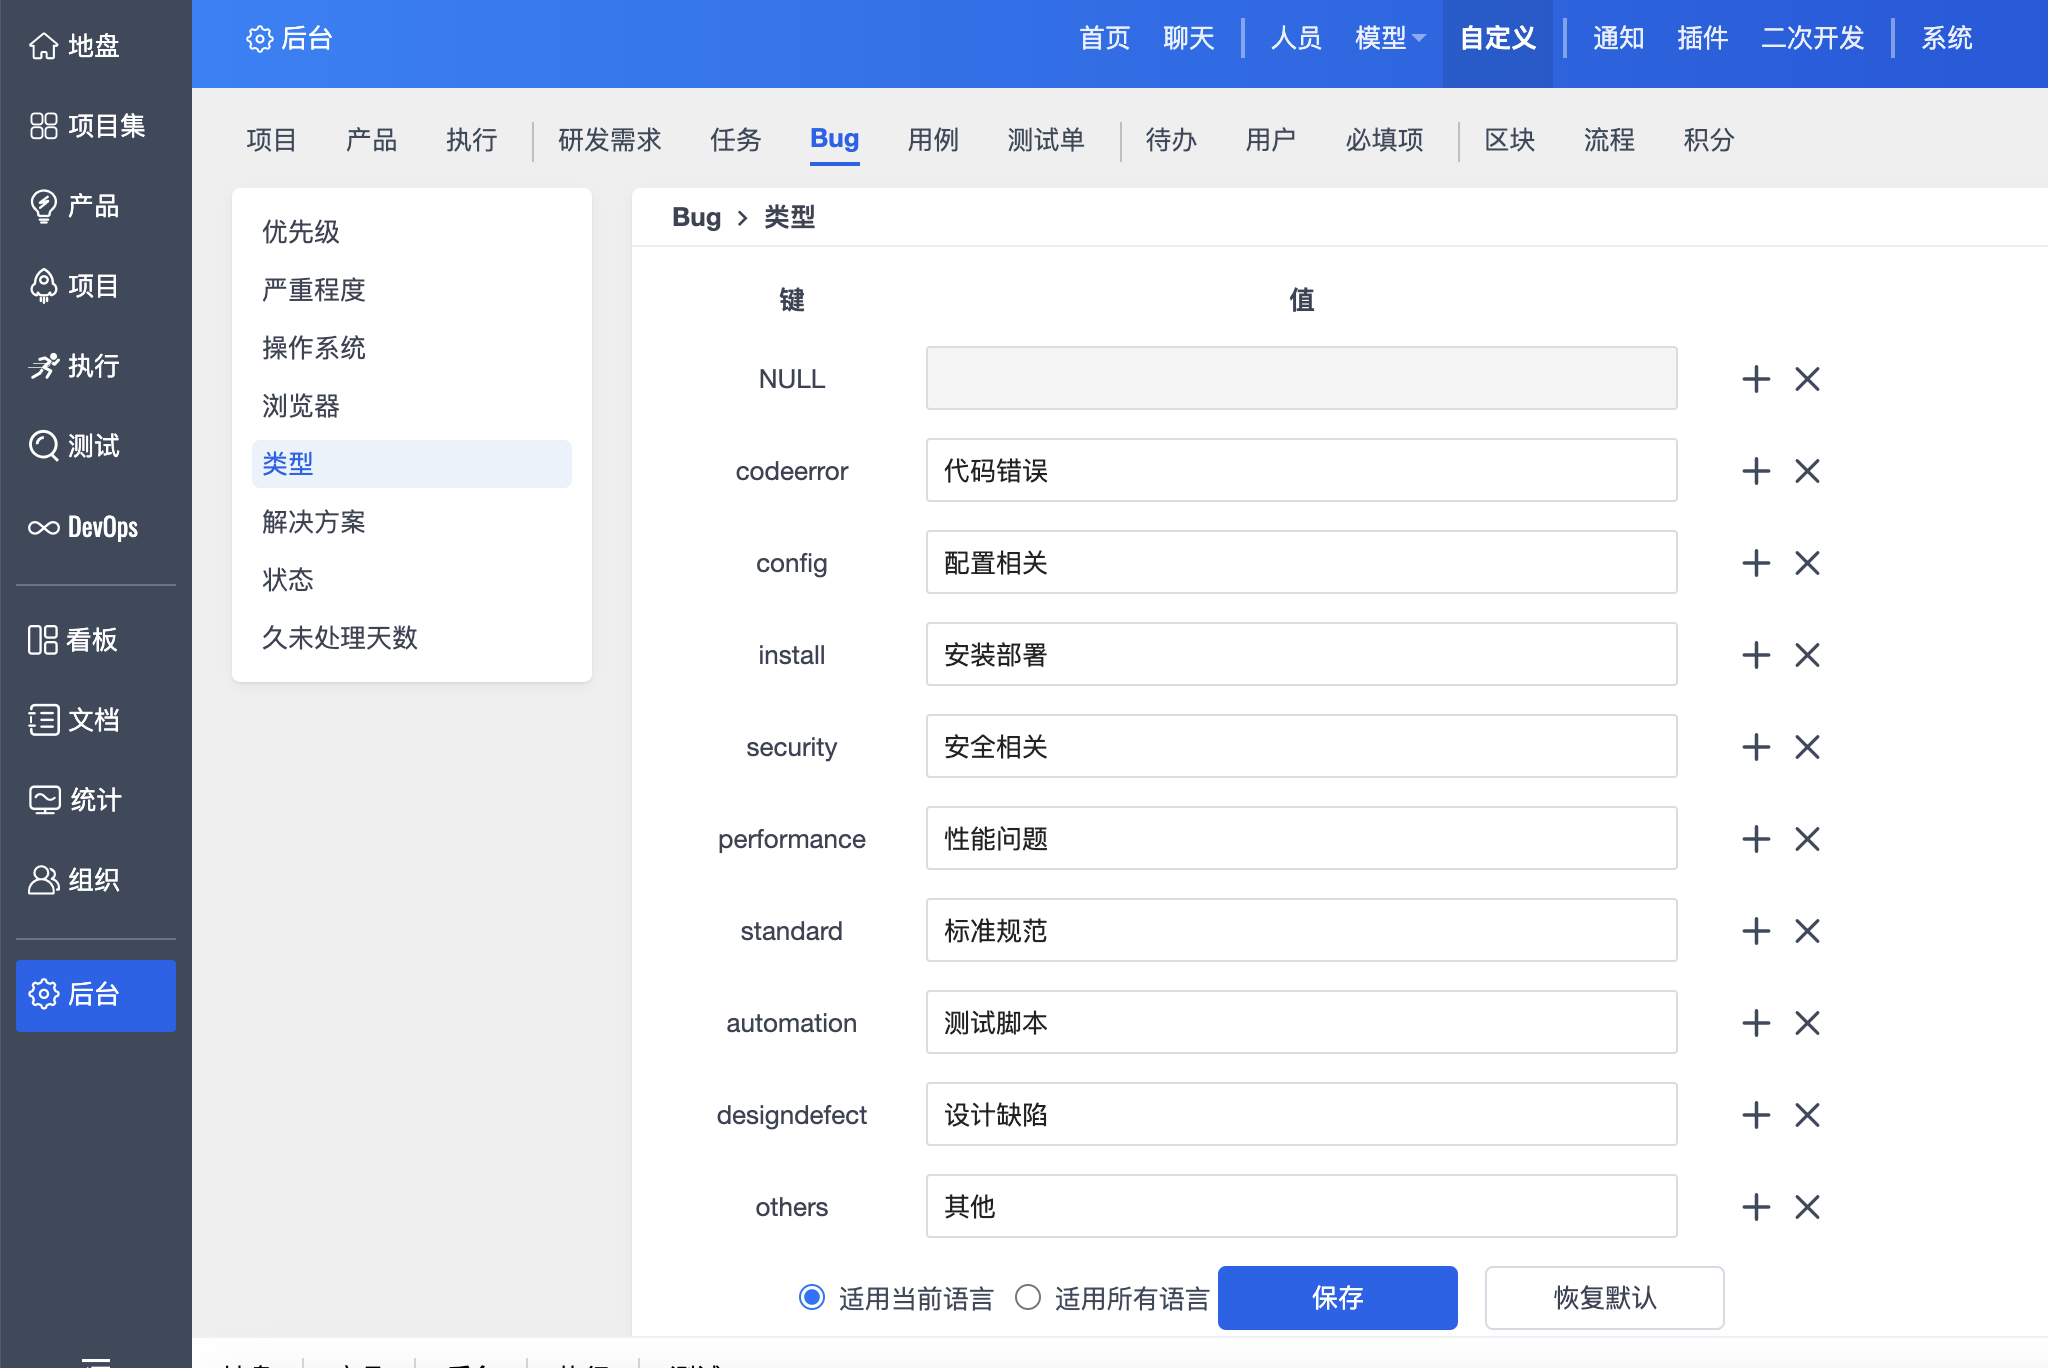Screen dimensions: 2048x1368
Task: Open 解决方案 settings in the side list
Action: 412,522
